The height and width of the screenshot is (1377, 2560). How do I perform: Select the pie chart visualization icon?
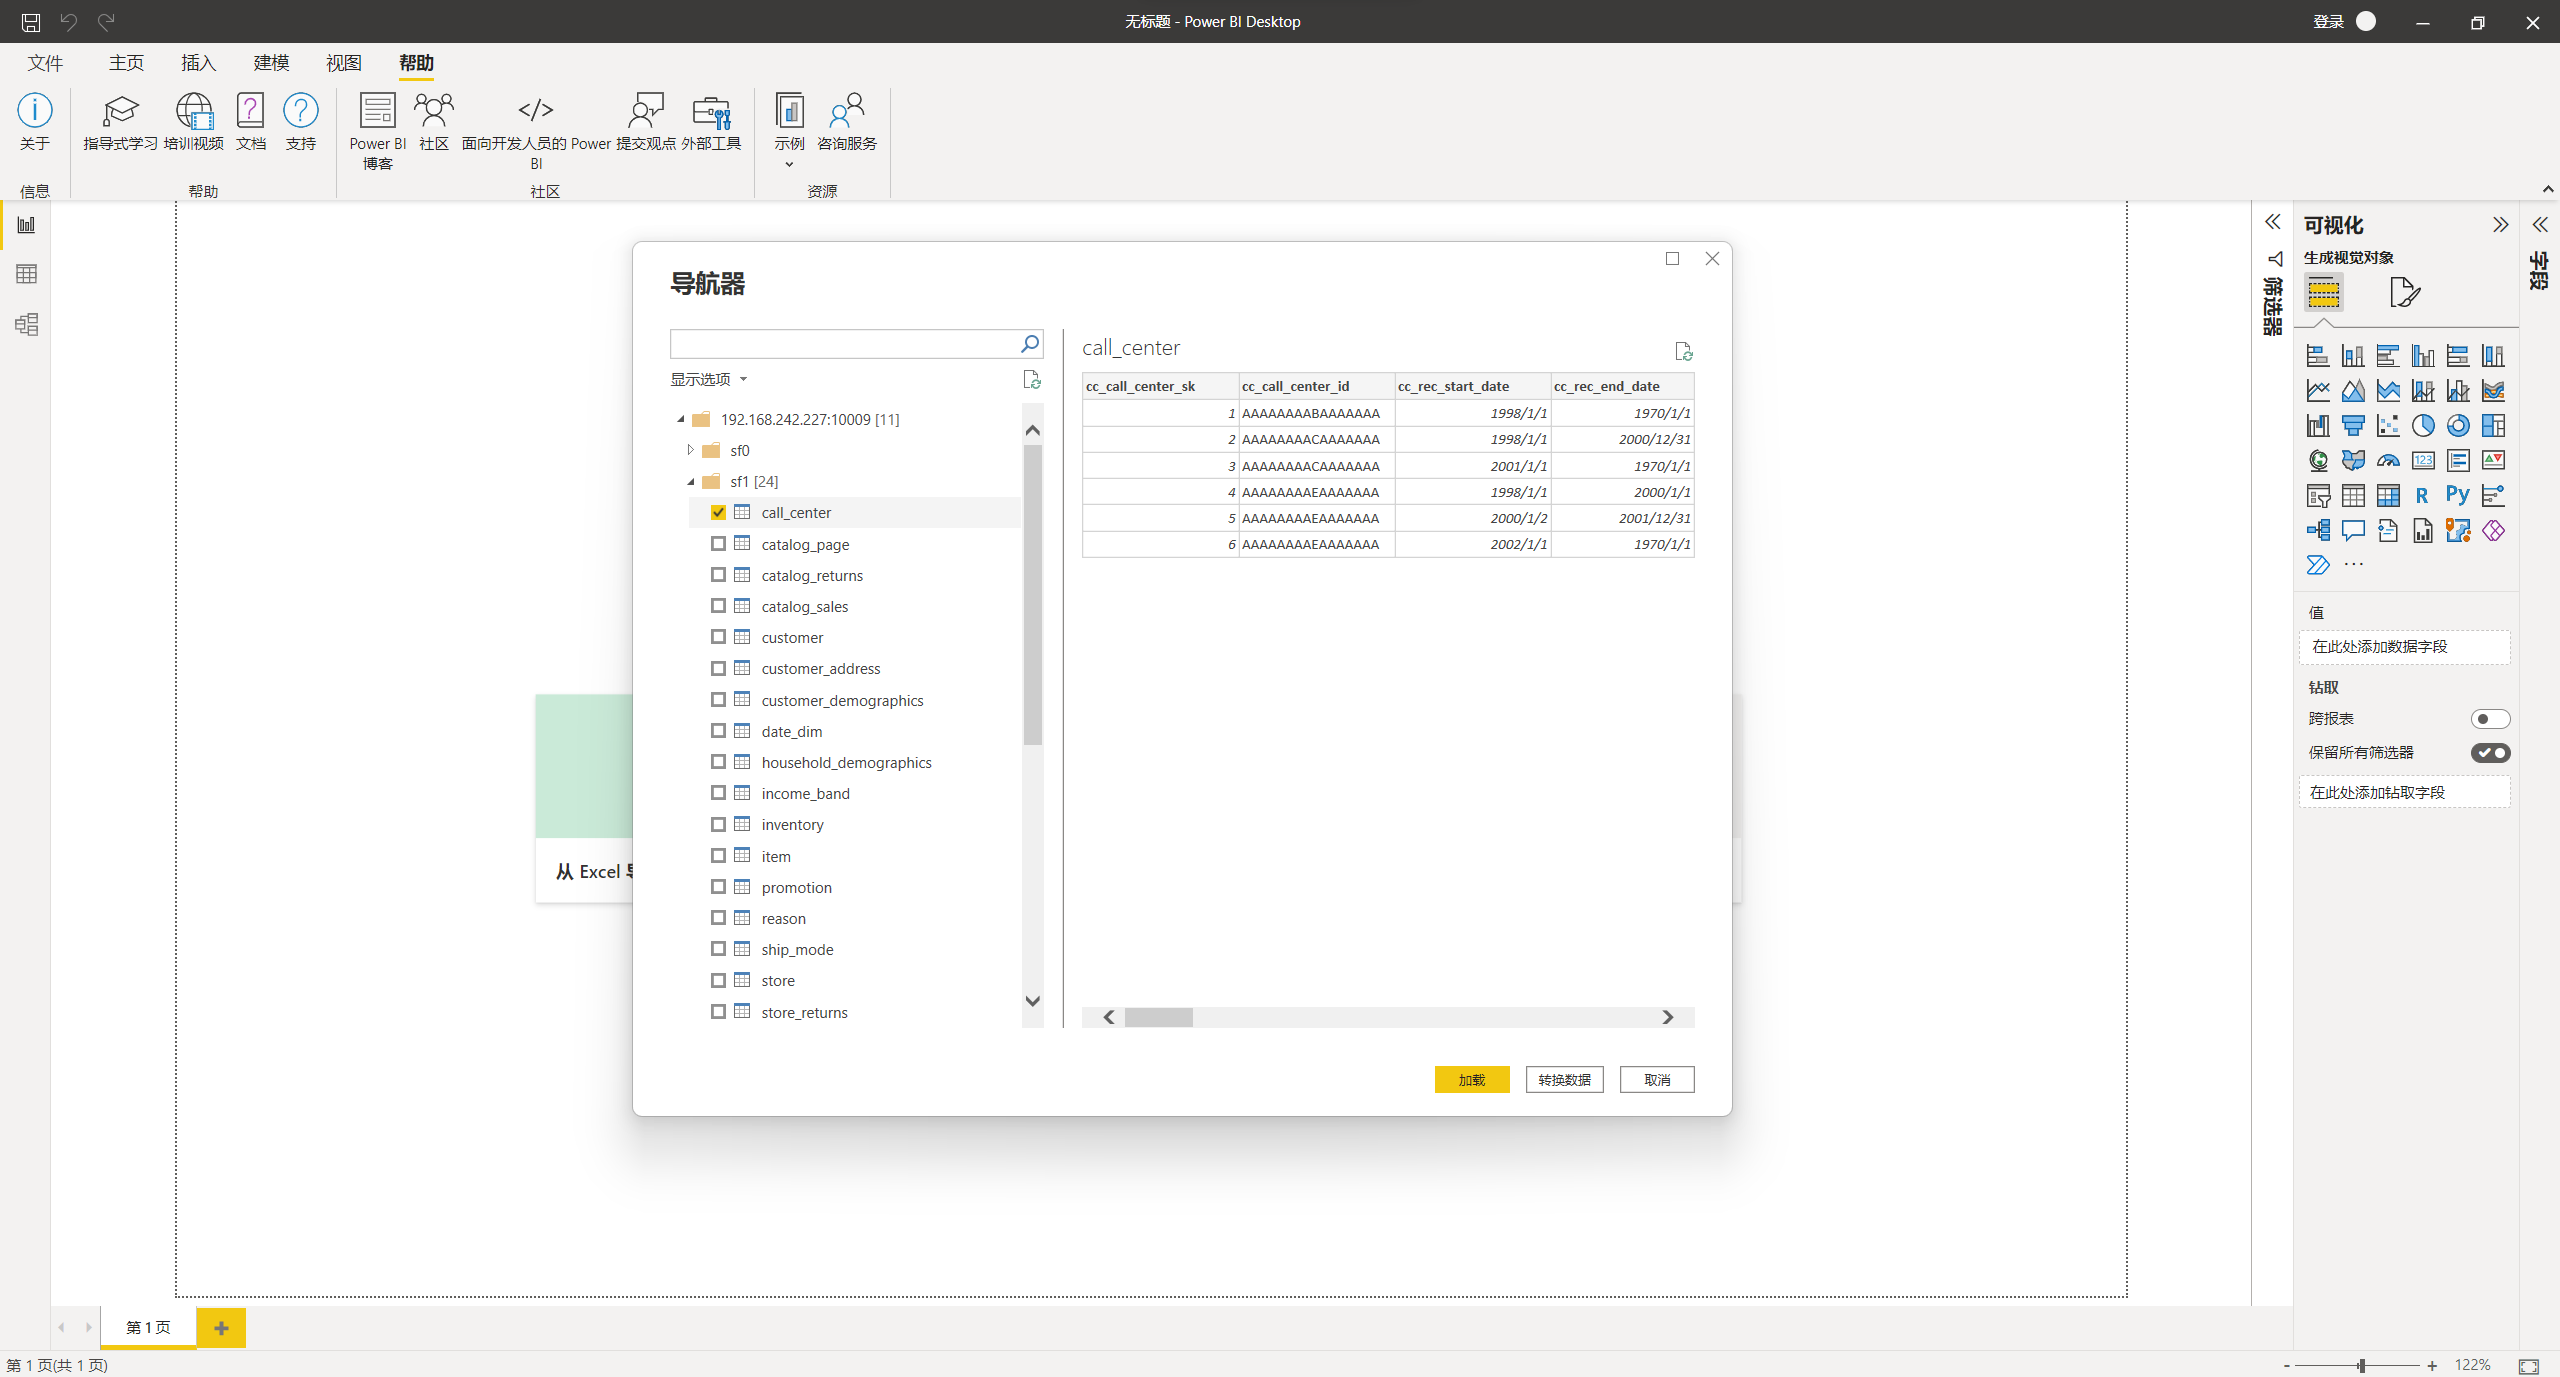pos(2422,426)
